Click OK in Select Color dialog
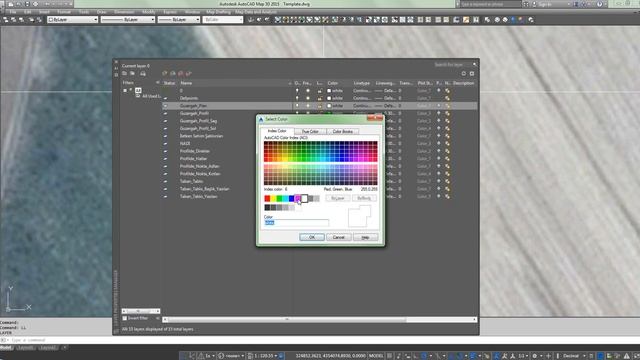 [x=312, y=237]
